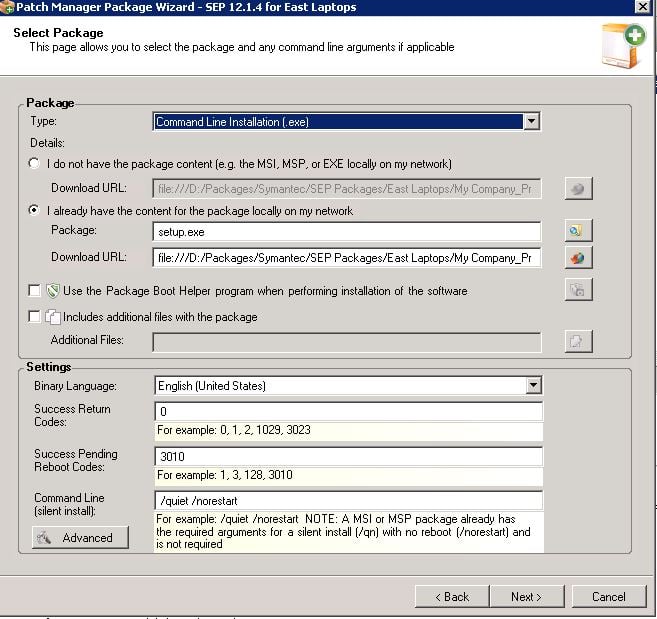The width and height of the screenshot is (657, 619).
Task: Click the Success Pending Reboot Codes field
Action: coord(348,456)
